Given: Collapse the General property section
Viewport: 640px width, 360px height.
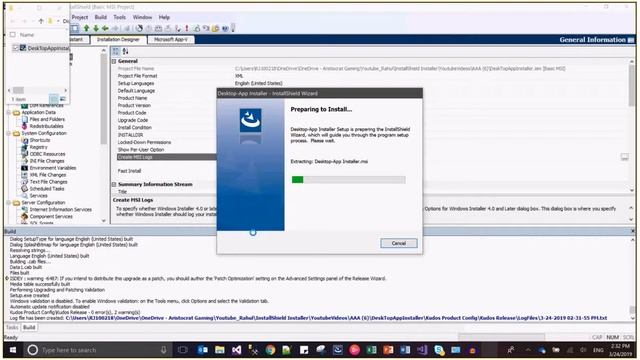Looking at the screenshot, I should [x=115, y=61].
